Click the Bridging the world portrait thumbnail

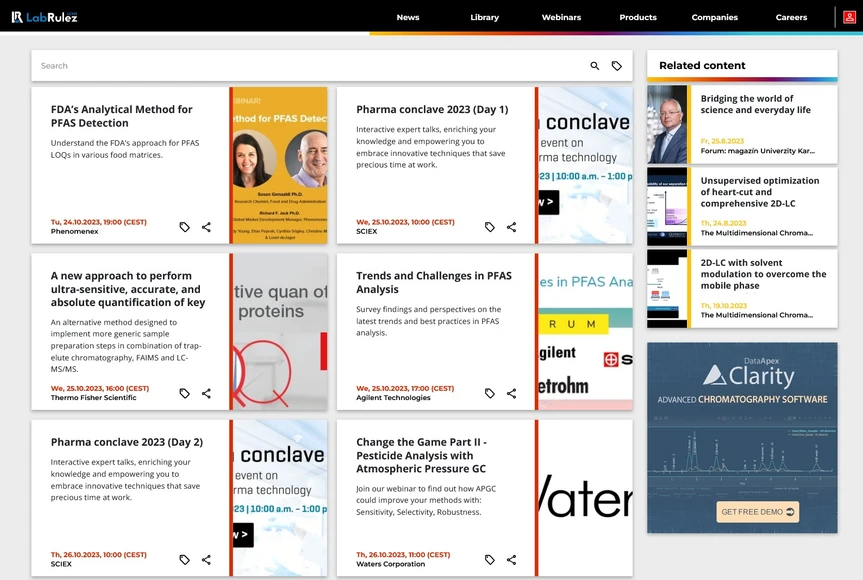667,124
